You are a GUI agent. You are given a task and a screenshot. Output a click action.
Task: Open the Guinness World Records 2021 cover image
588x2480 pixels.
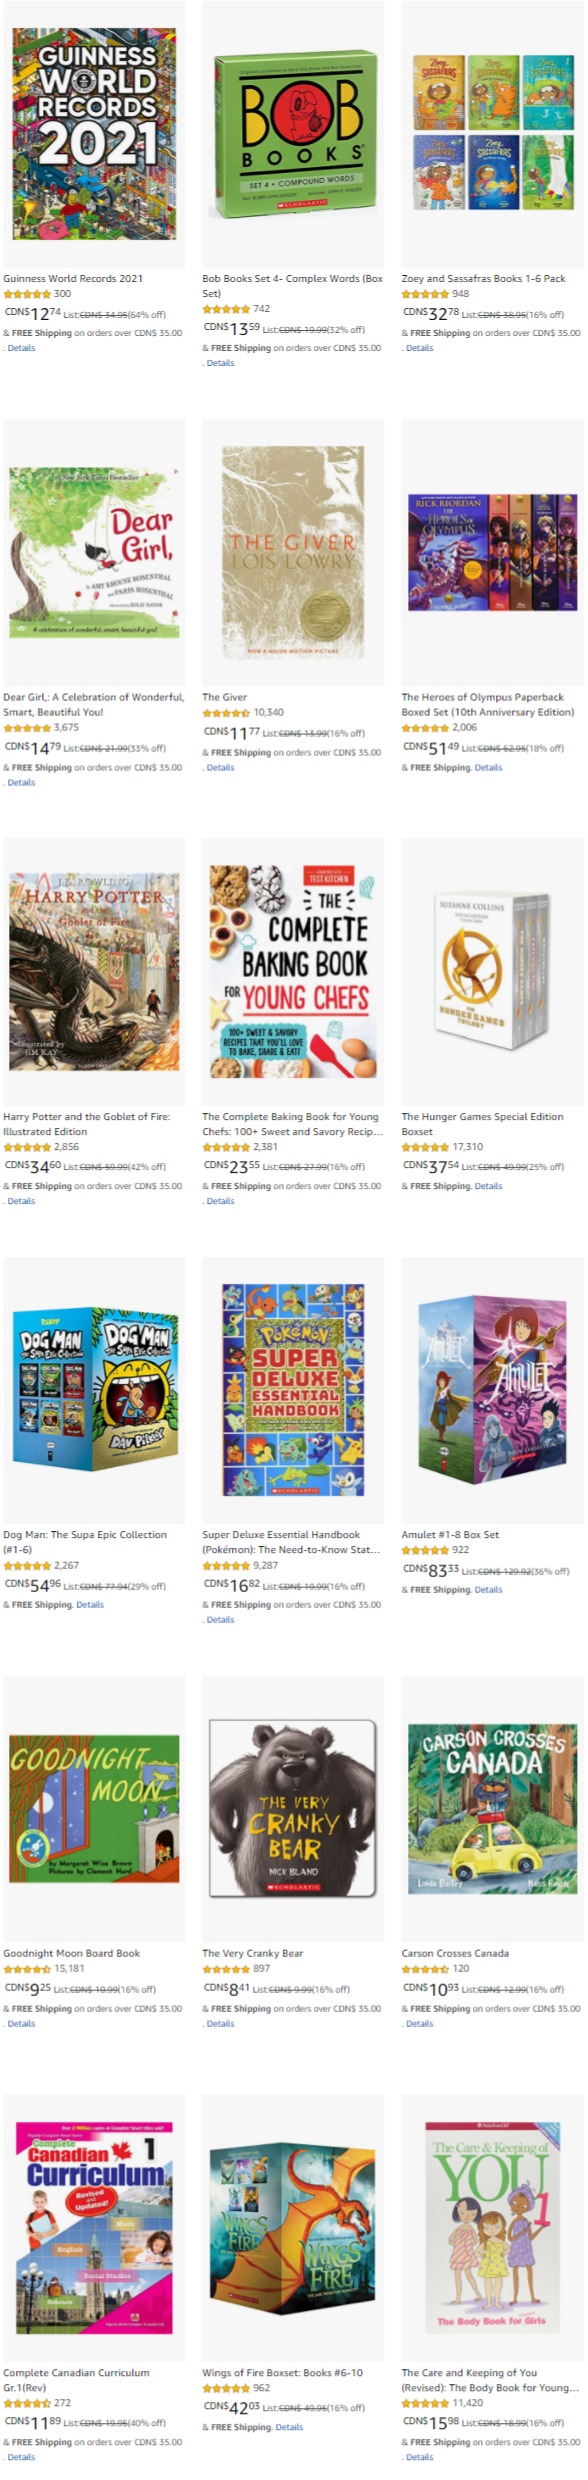pyautogui.click(x=94, y=134)
